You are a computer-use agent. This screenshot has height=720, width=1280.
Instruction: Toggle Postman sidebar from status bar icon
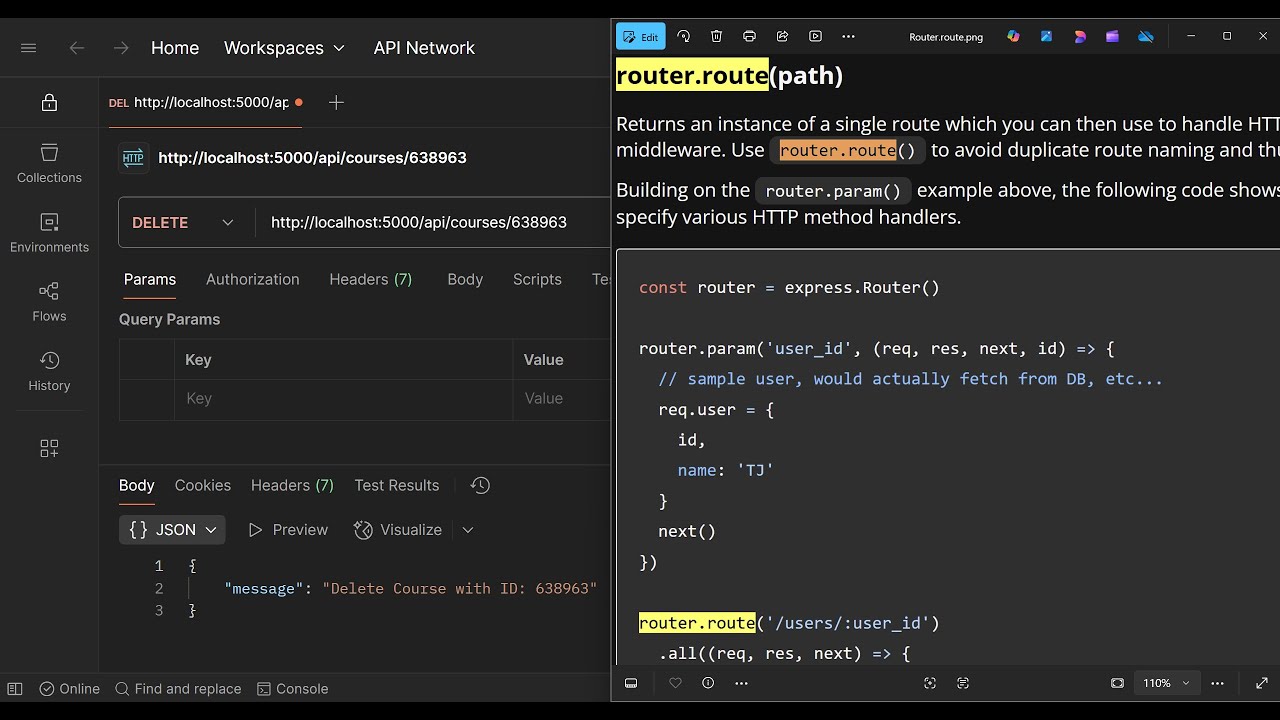pyautogui.click(x=15, y=688)
